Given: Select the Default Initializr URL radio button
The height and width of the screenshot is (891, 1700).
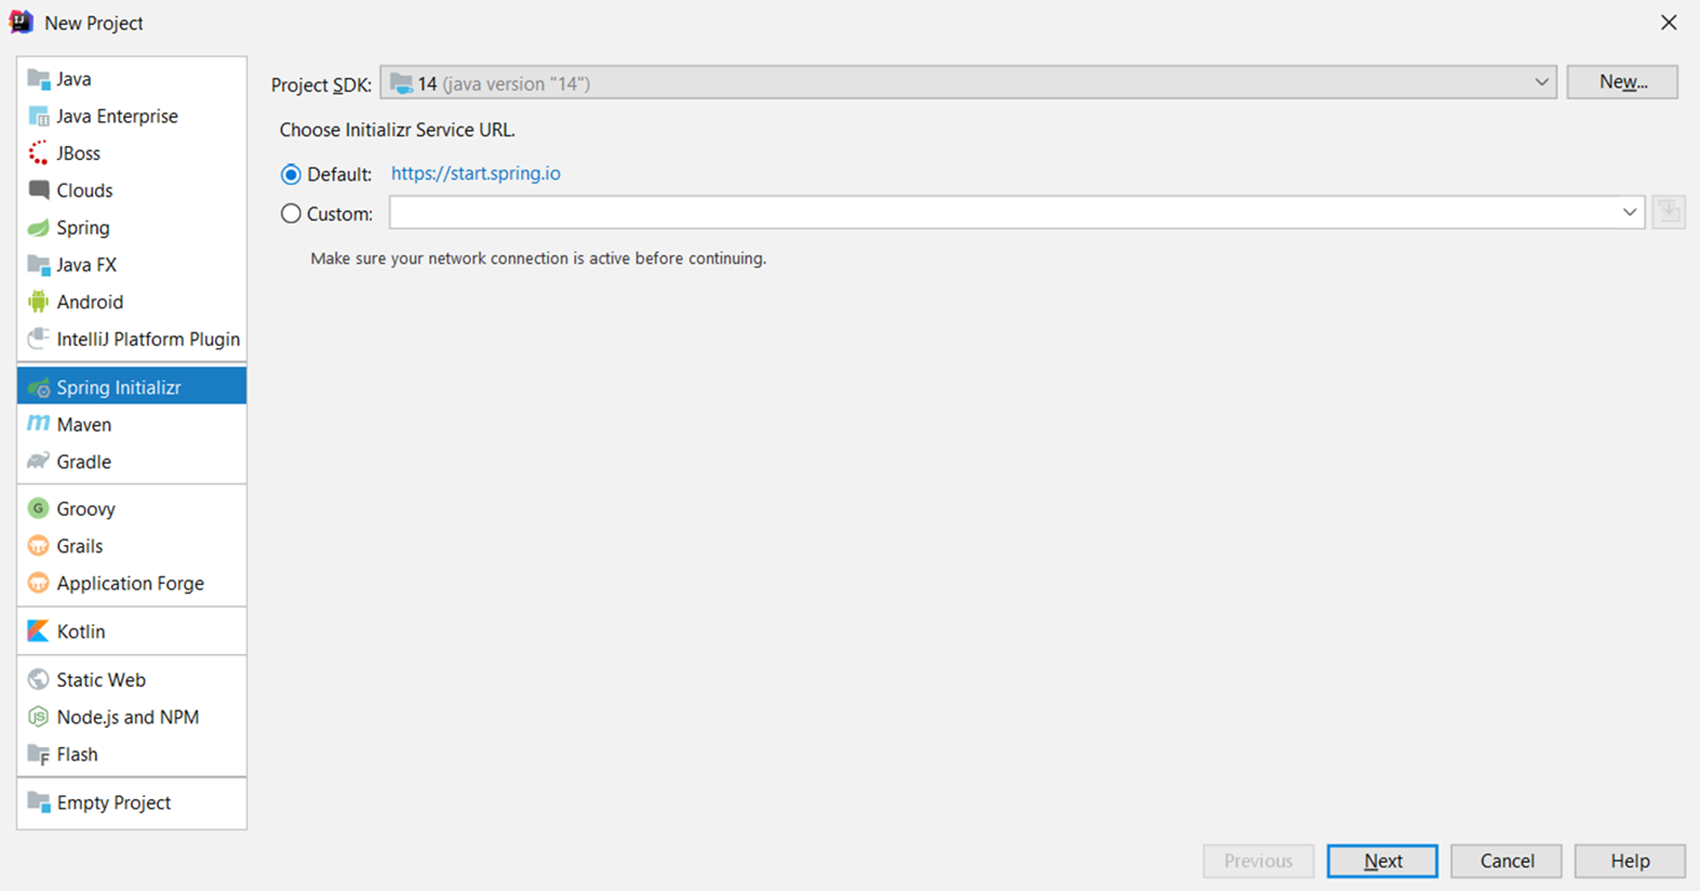Looking at the screenshot, I should (x=291, y=175).
